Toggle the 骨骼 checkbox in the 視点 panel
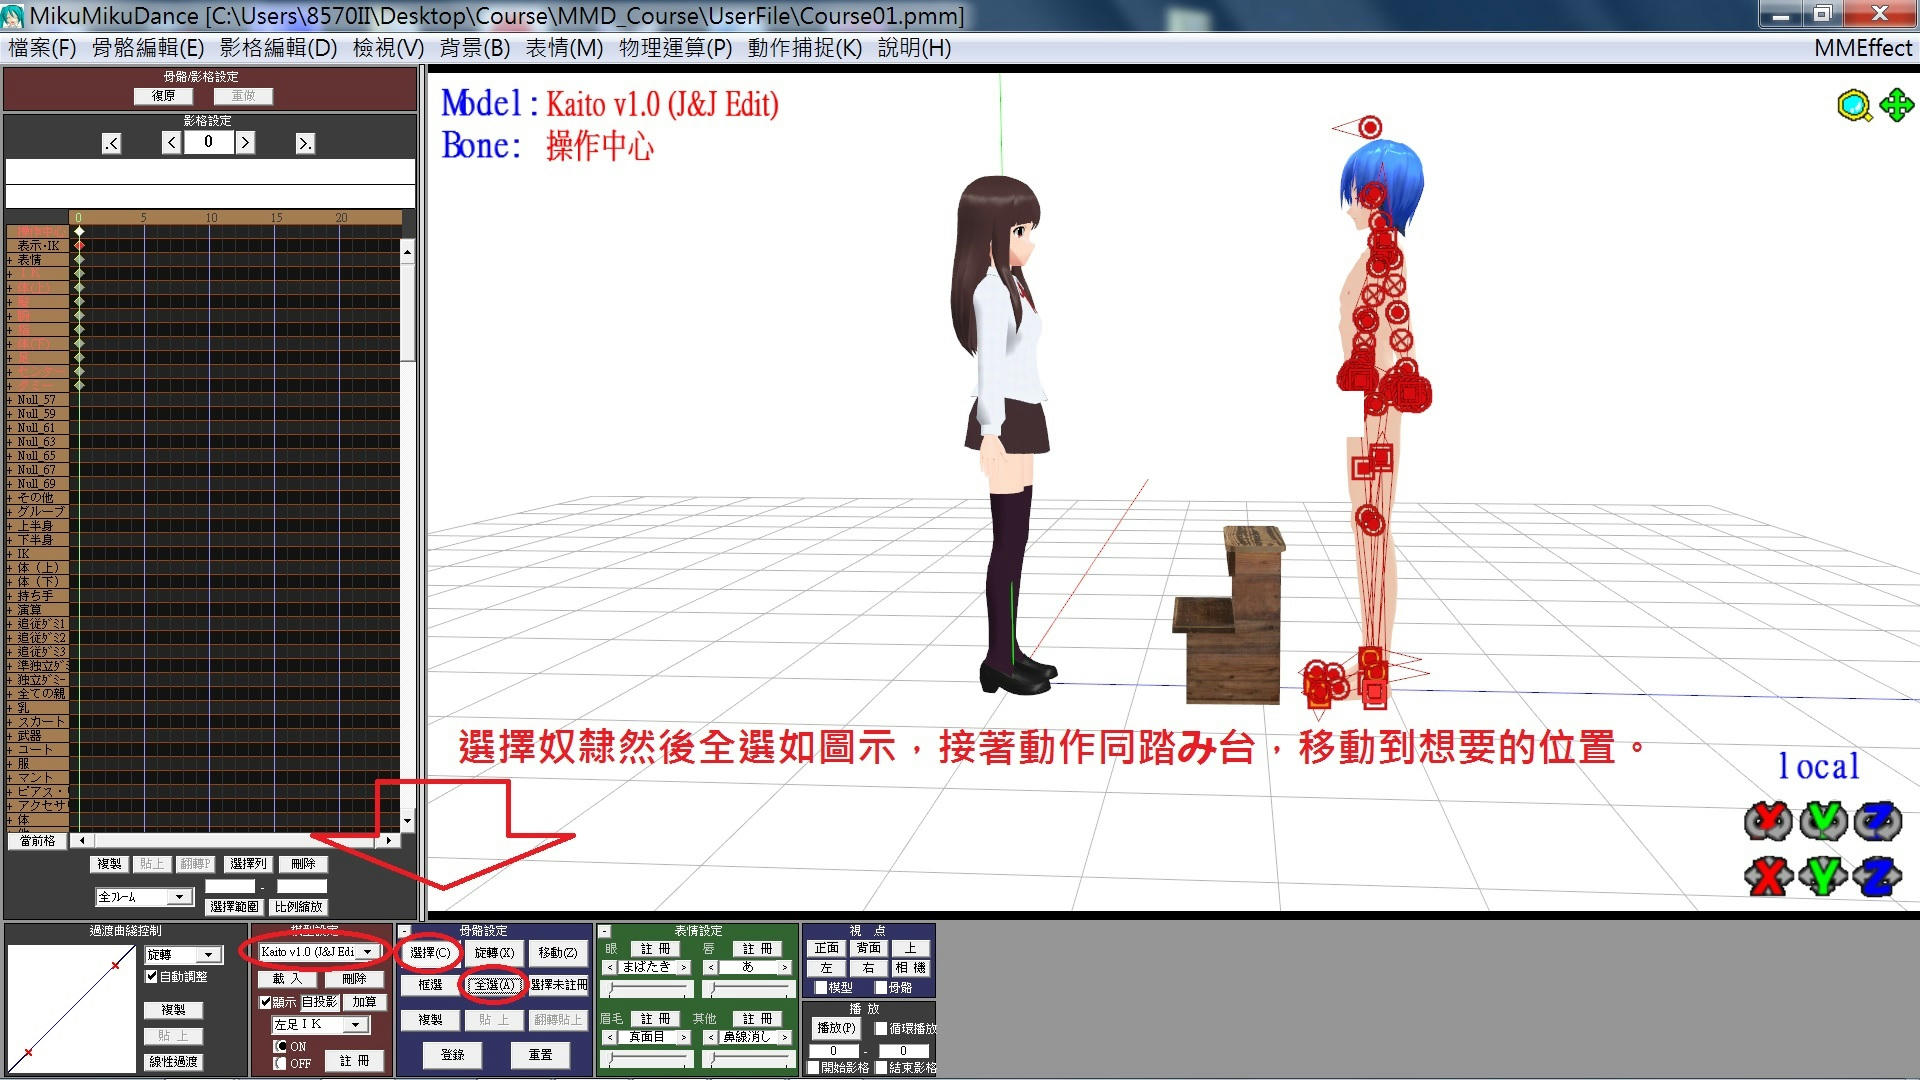This screenshot has height=1080, width=1920. click(x=881, y=988)
